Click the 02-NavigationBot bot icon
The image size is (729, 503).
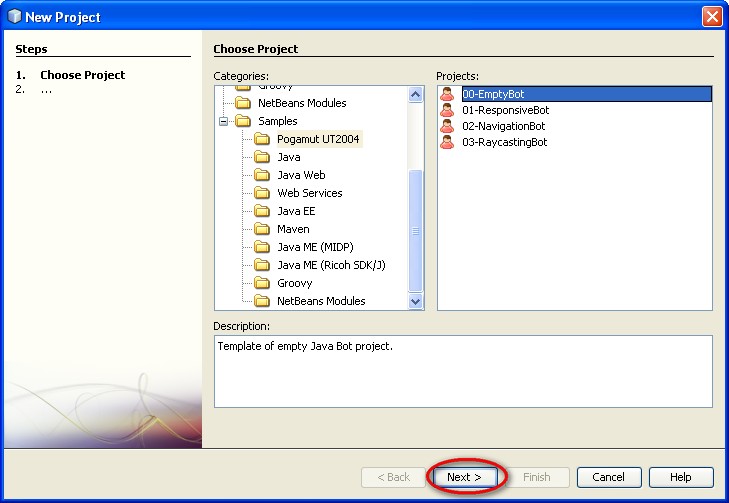447,126
